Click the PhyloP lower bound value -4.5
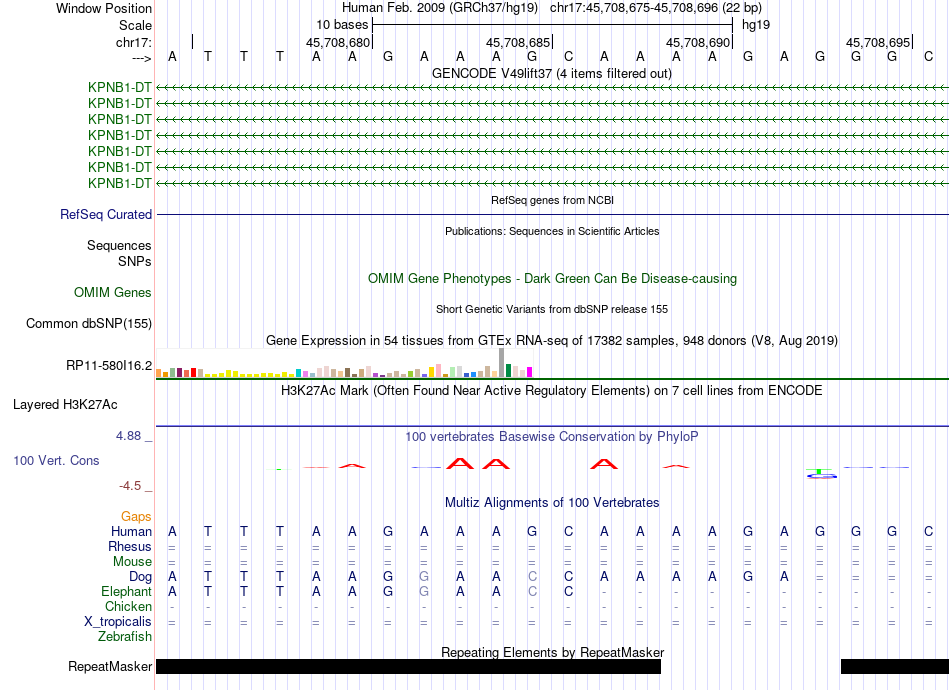The height and width of the screenshot is (690, 950). [x=130, y=486]
